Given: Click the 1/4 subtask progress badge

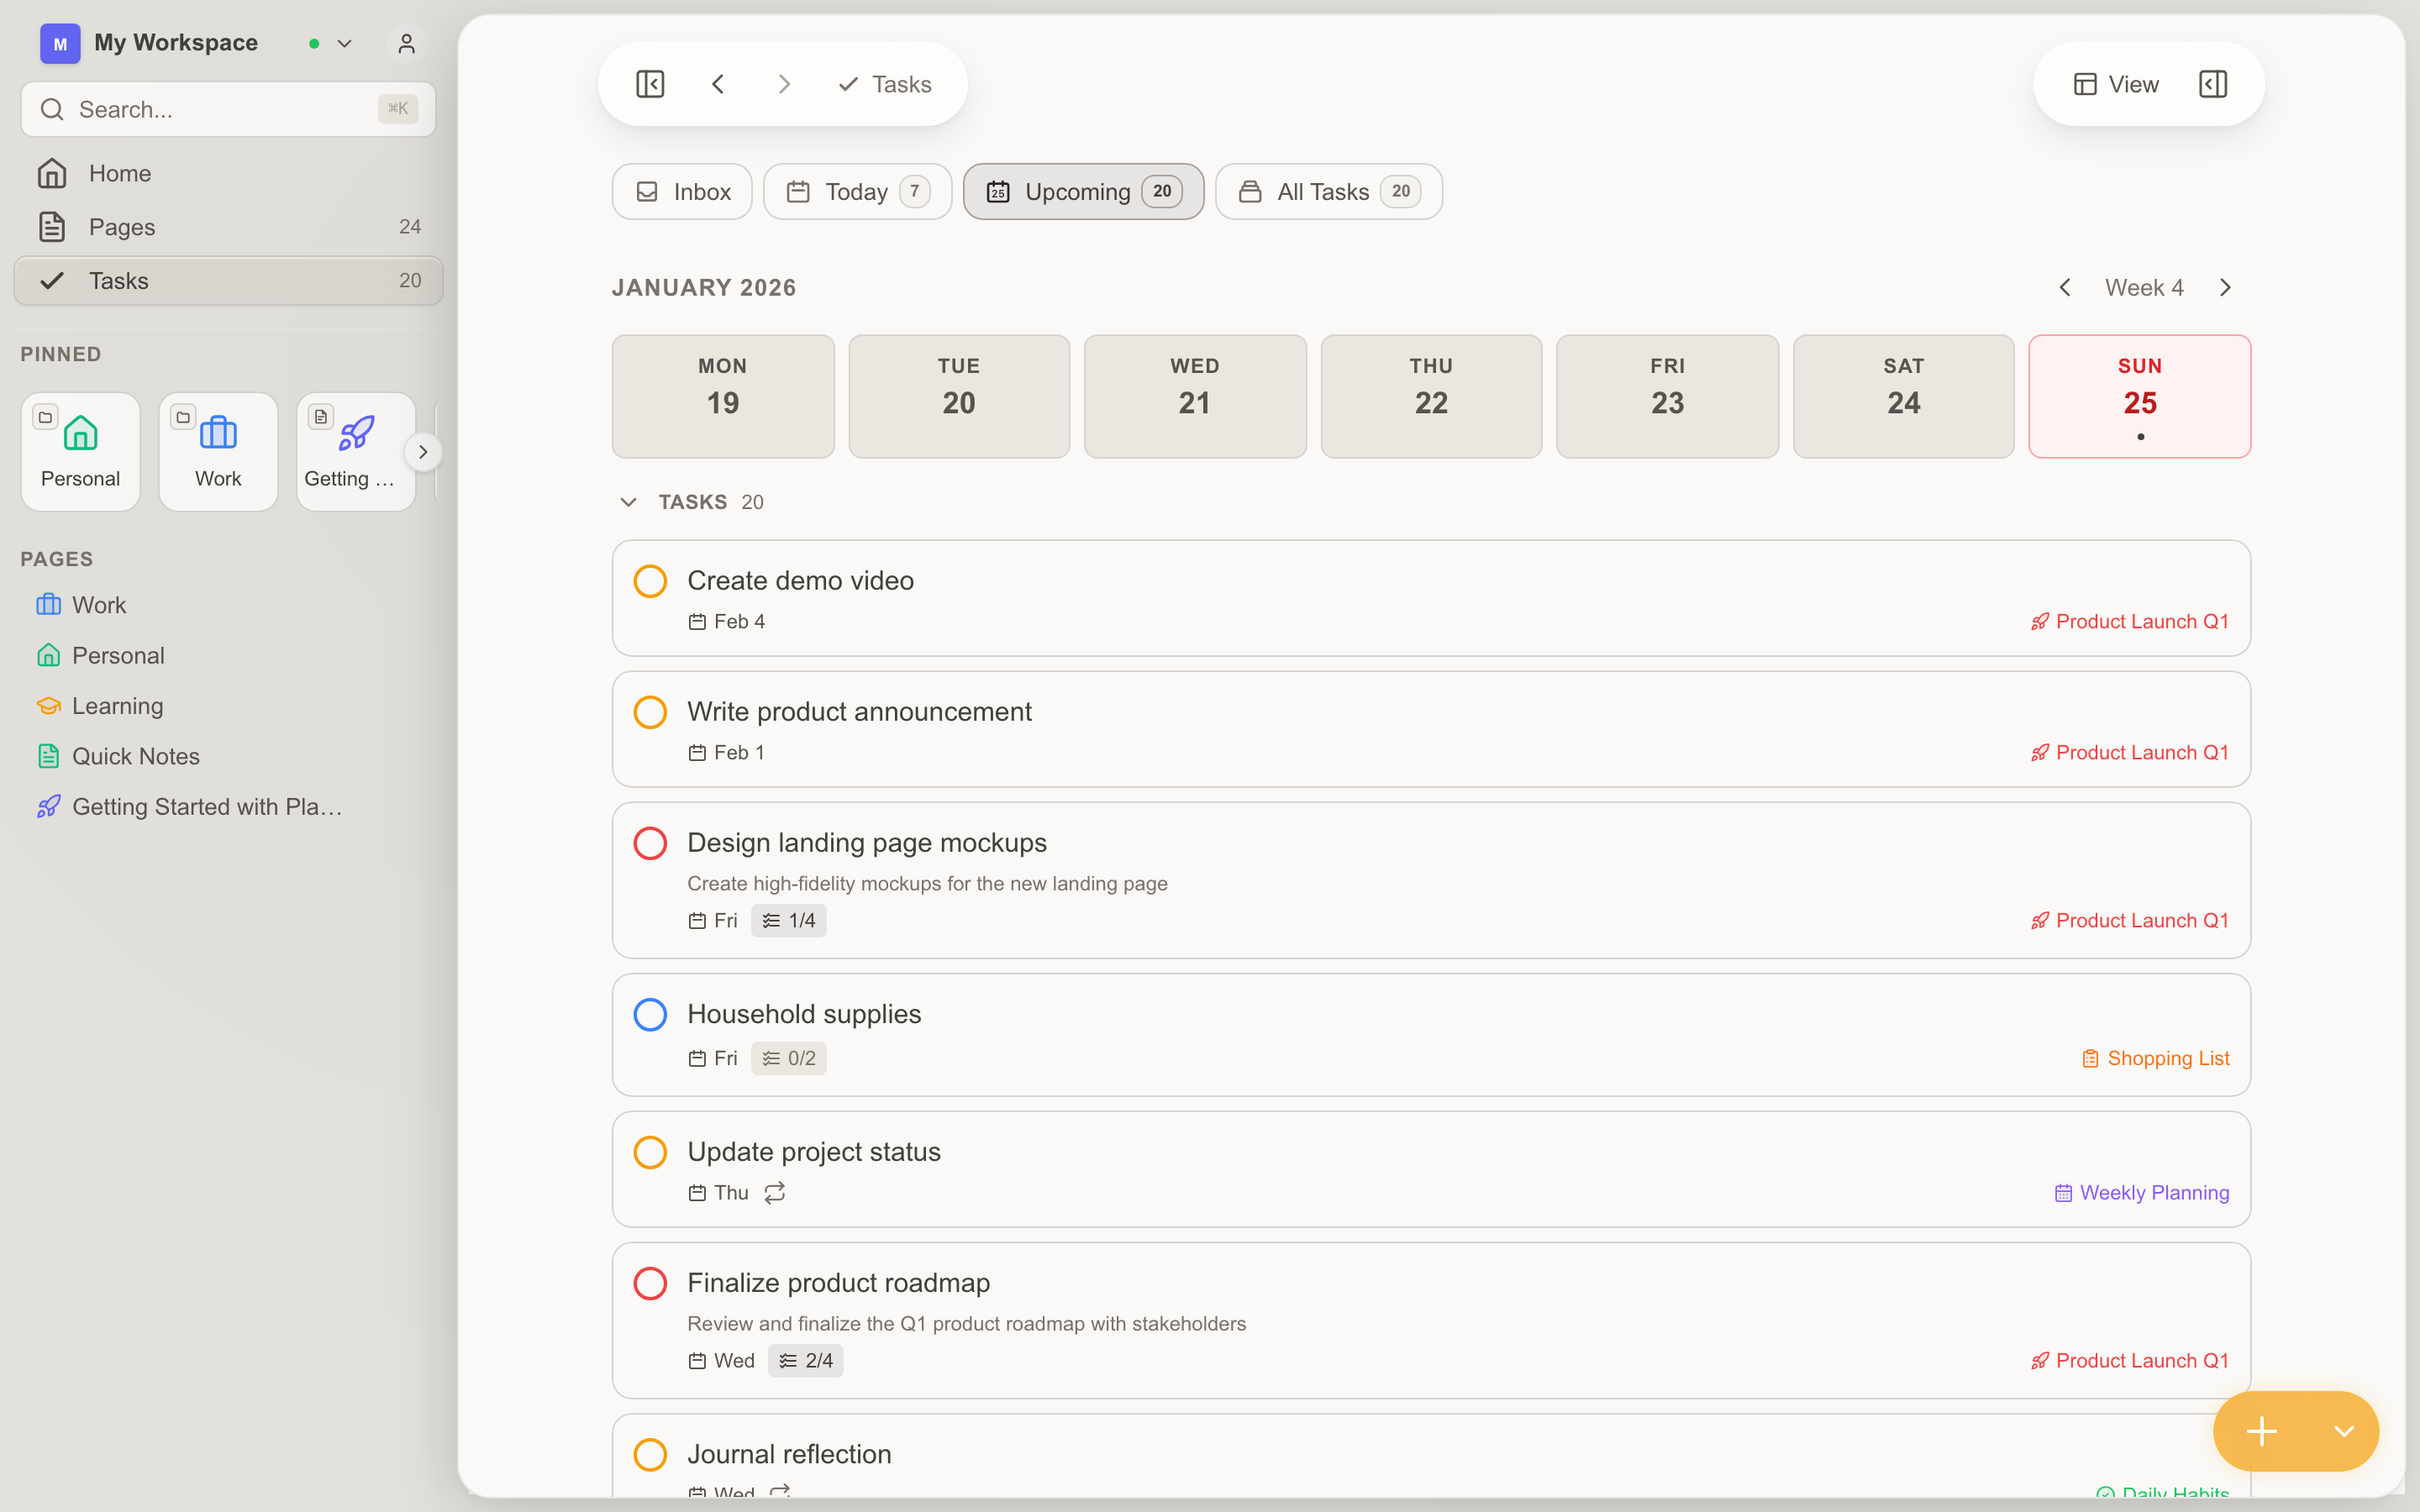Looking at the screenshot, I should [x=788, y=920].
